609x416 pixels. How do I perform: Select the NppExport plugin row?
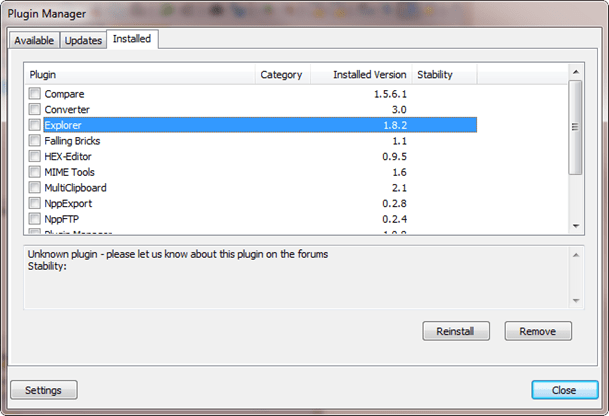coord(253,203)
